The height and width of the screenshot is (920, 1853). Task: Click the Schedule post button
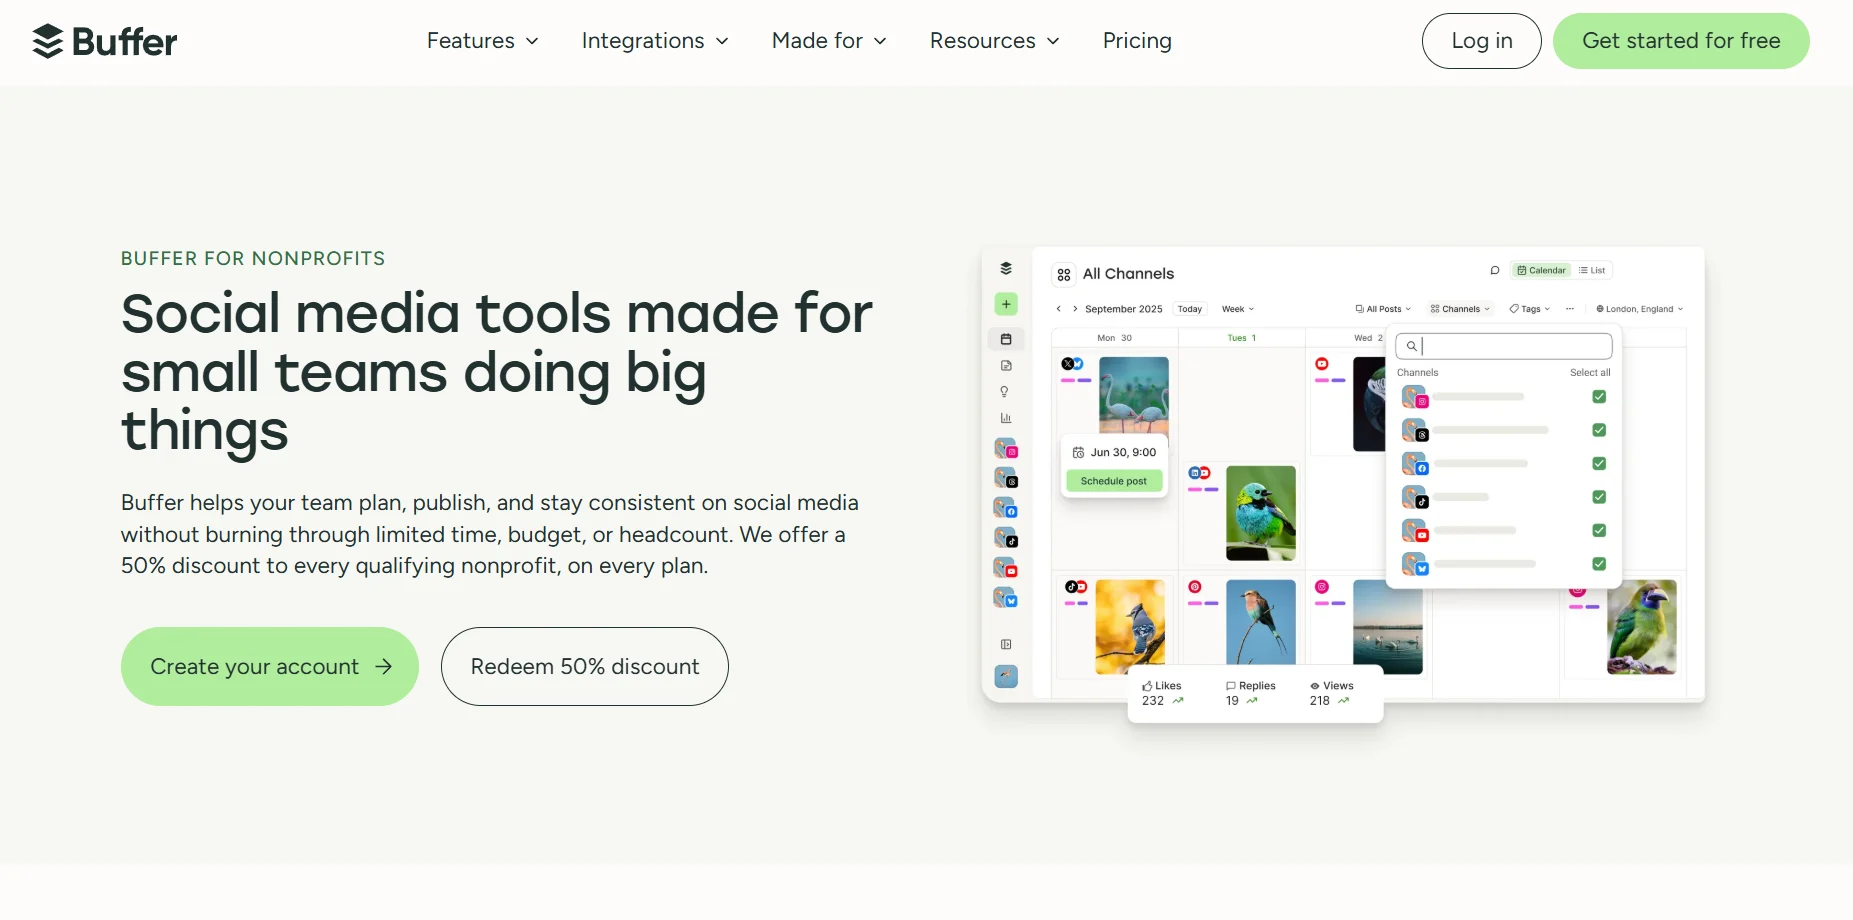tap(1114, 481)
